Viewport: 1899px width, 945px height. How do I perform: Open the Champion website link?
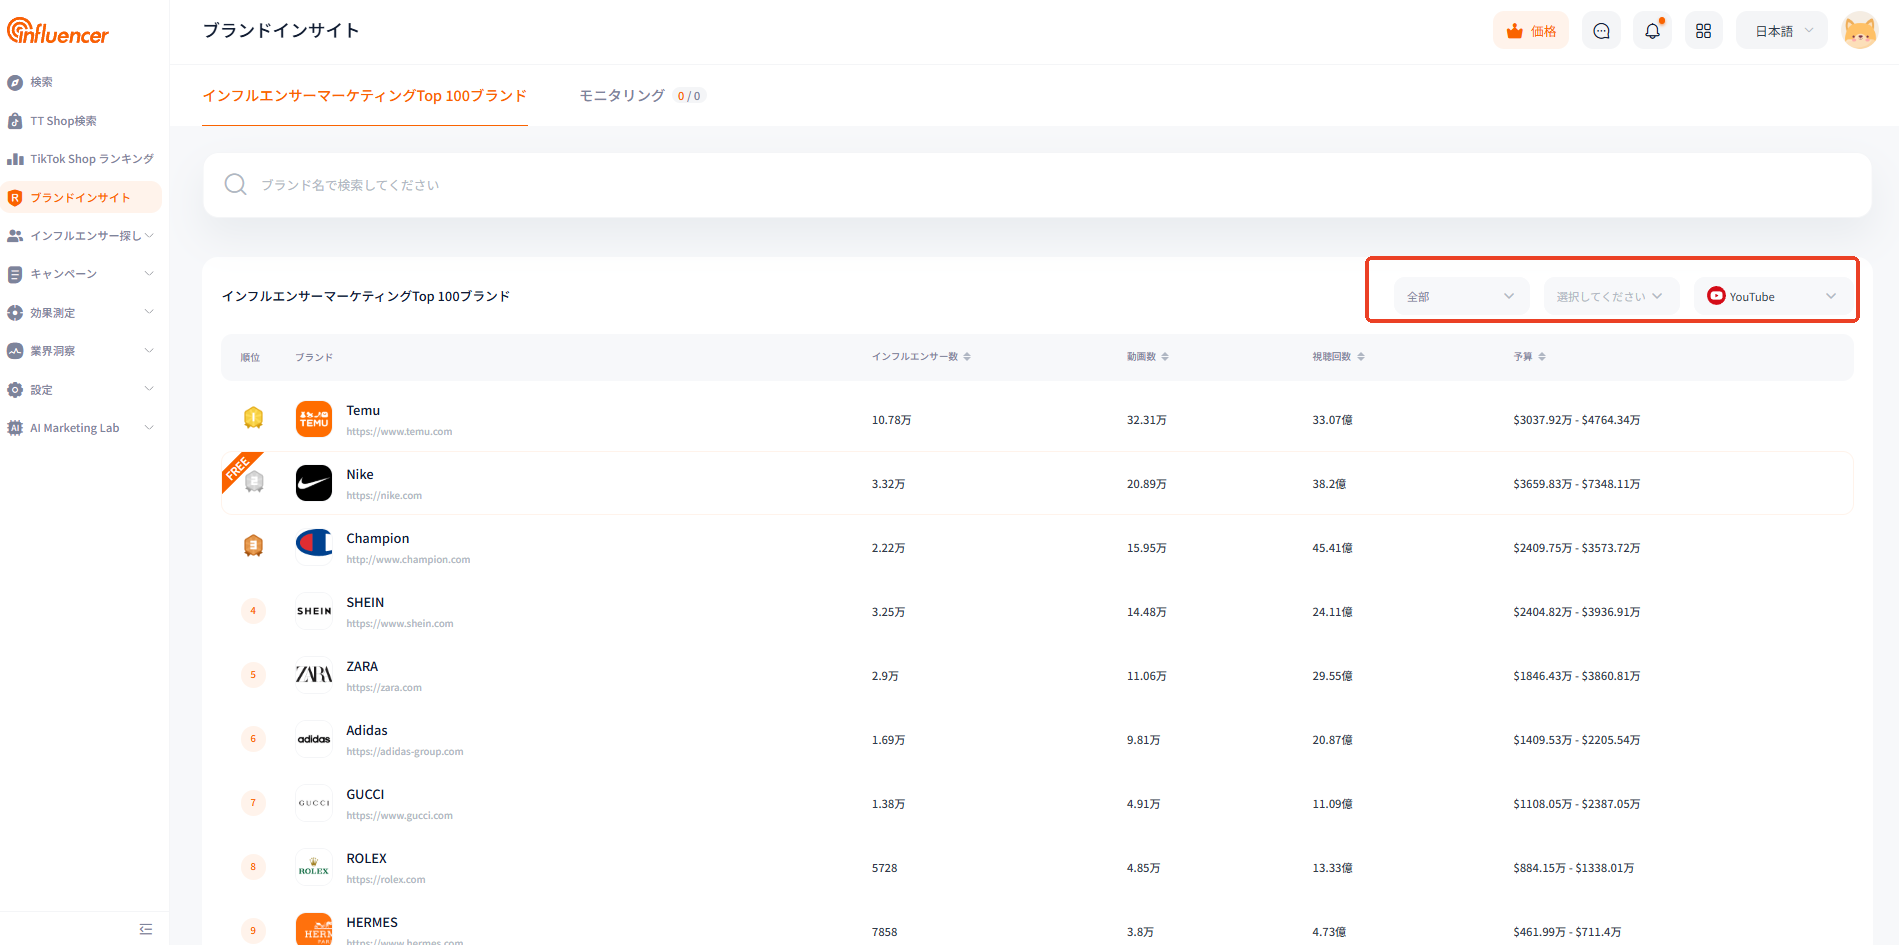(408, 560)
